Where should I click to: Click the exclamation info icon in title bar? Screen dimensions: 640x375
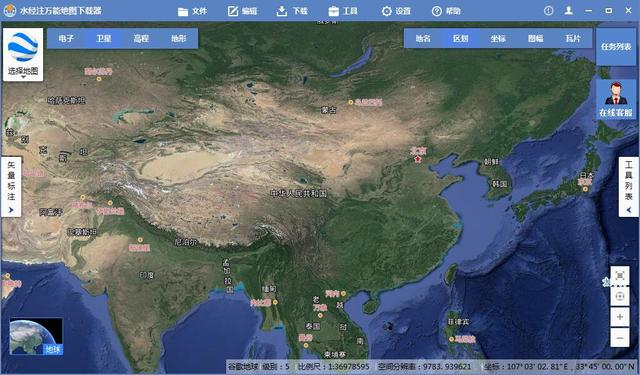[549, 11]
